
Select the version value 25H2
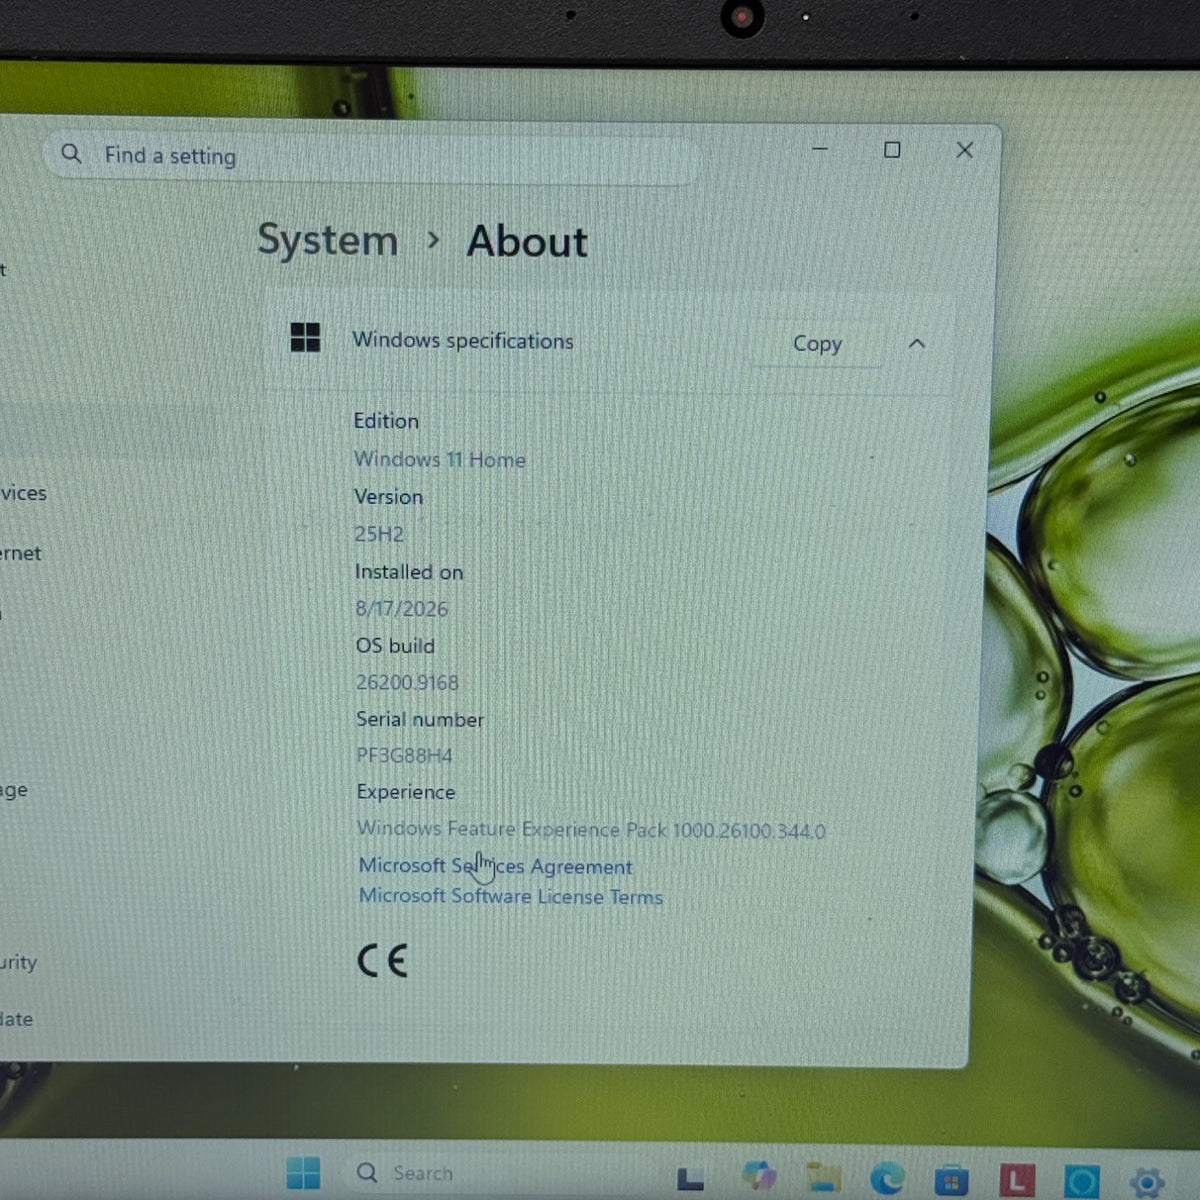(379, 534)
